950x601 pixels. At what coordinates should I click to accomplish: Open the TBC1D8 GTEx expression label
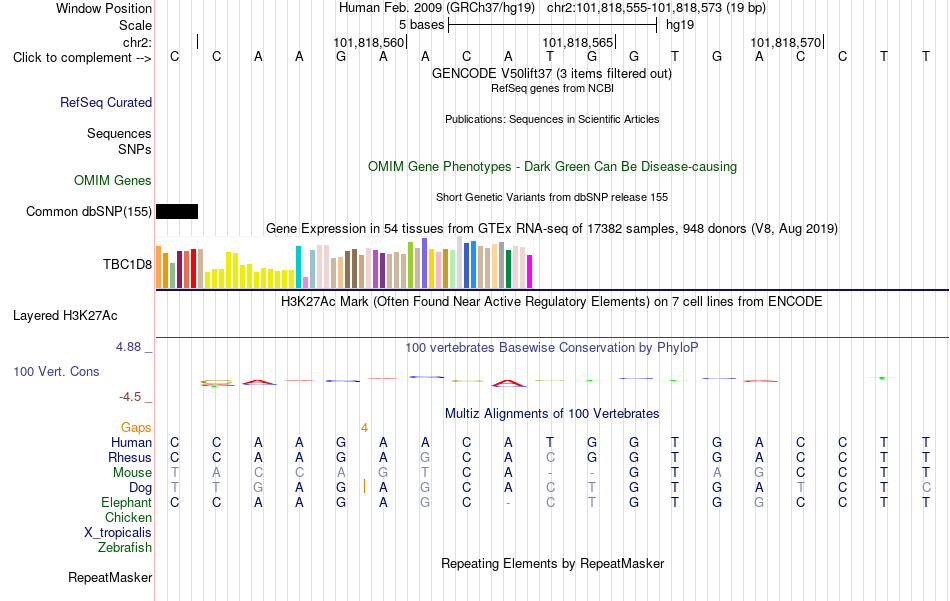pyautogui.click(x=127, y=264)
